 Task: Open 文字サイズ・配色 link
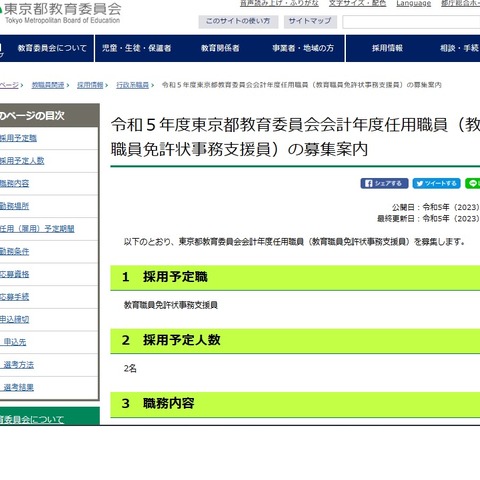tap(357, 3)
